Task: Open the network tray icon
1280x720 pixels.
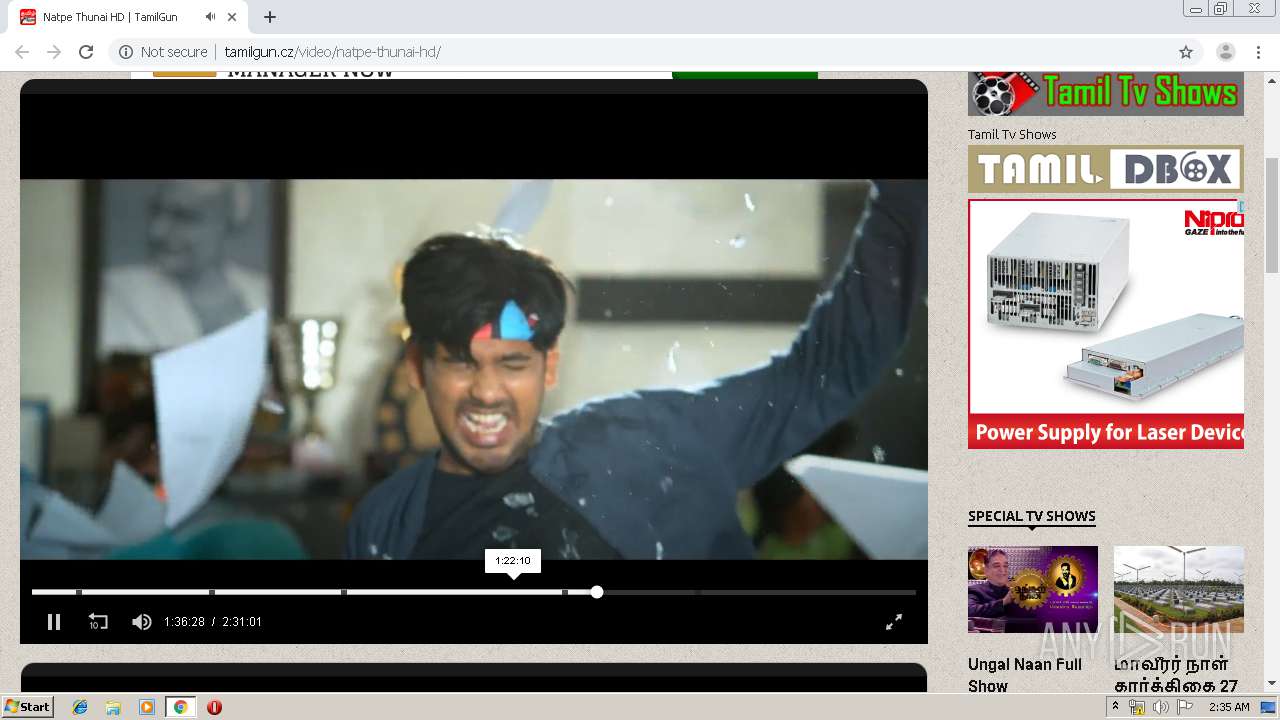Action: coord(1137,707)
